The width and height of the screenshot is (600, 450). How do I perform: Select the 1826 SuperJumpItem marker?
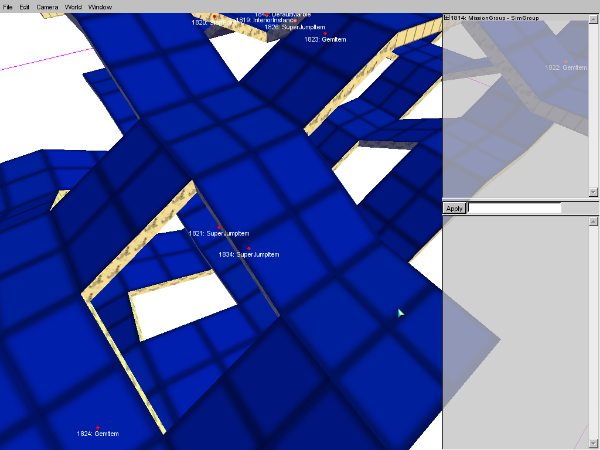pyautogui.click(x=295, y=21)
